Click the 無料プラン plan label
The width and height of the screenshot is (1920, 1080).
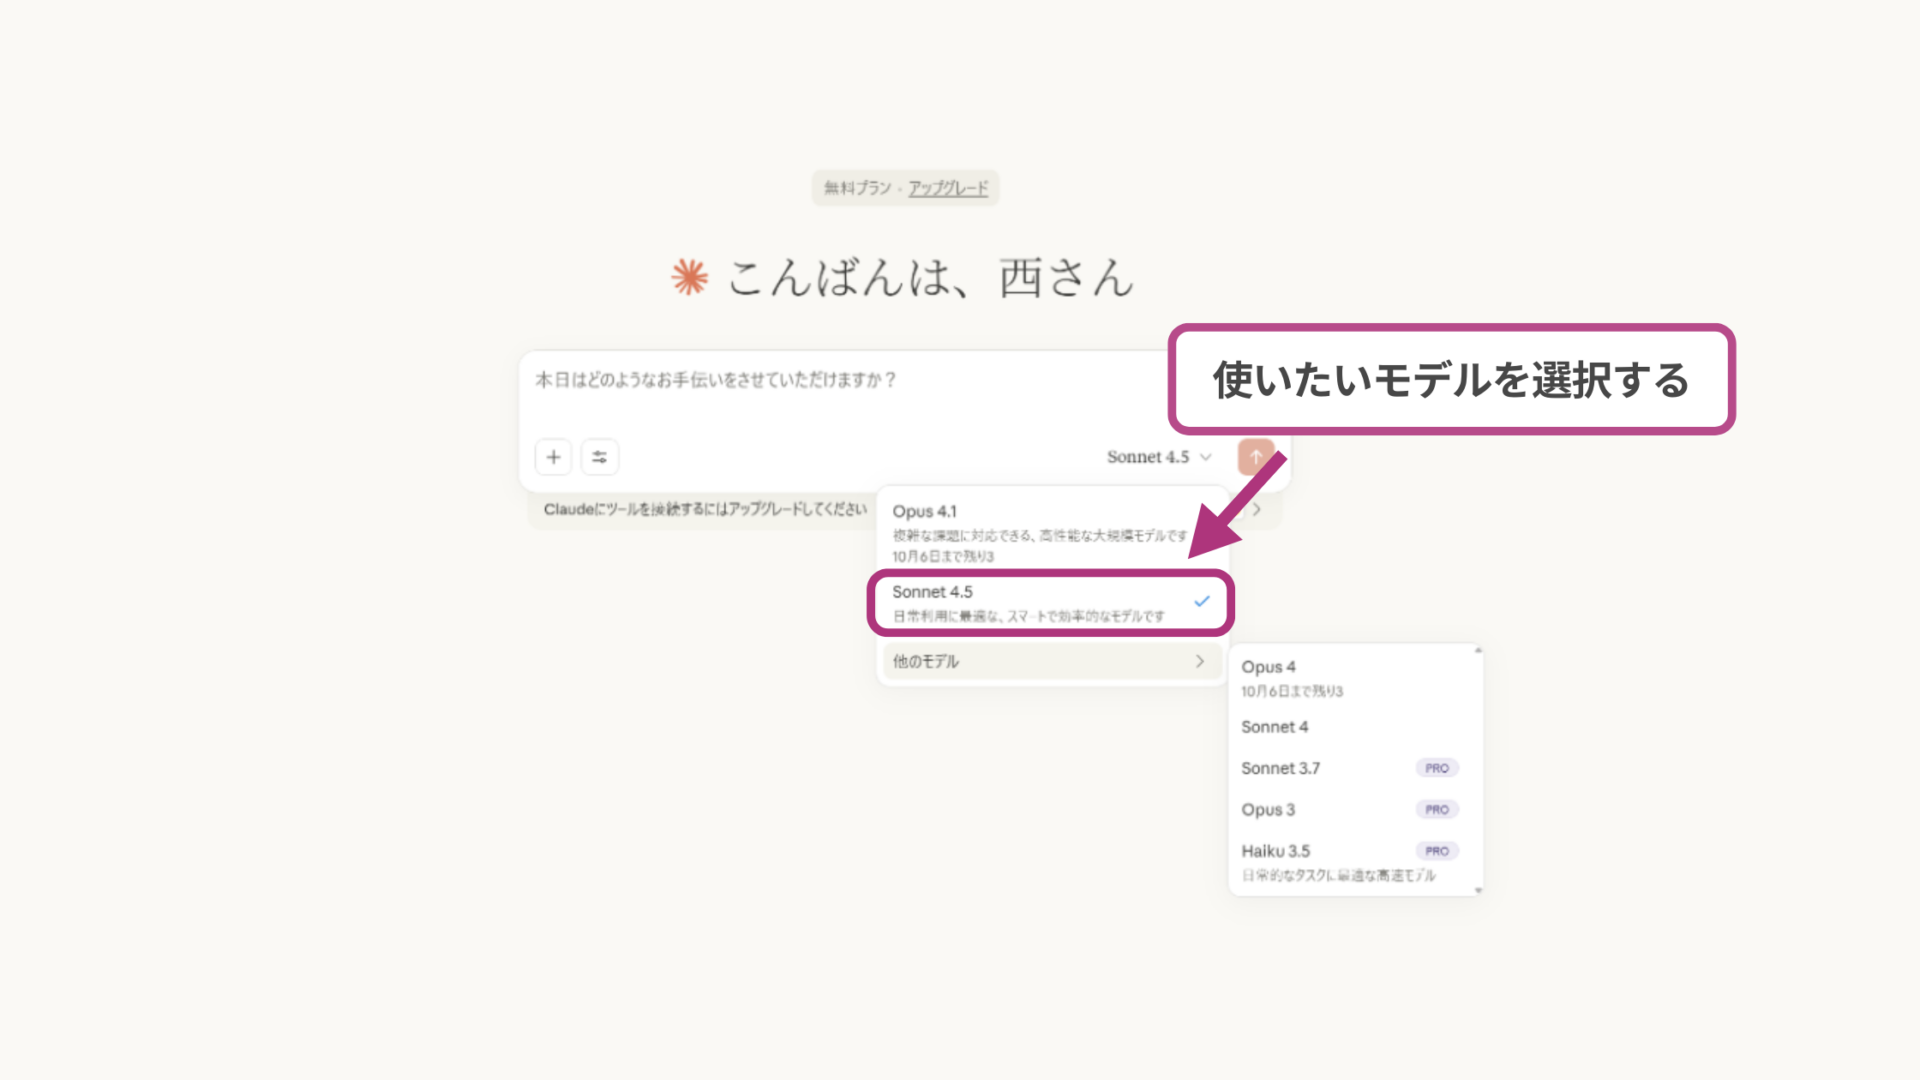[x=855, y=188]
